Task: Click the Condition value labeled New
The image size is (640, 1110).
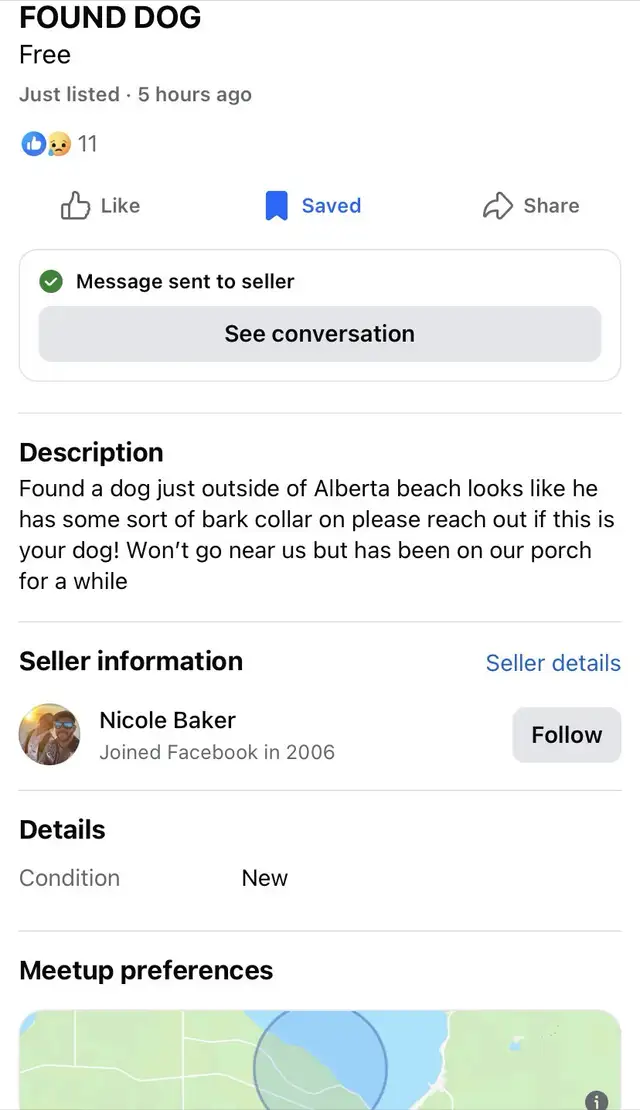Action: tap(264, 878)
